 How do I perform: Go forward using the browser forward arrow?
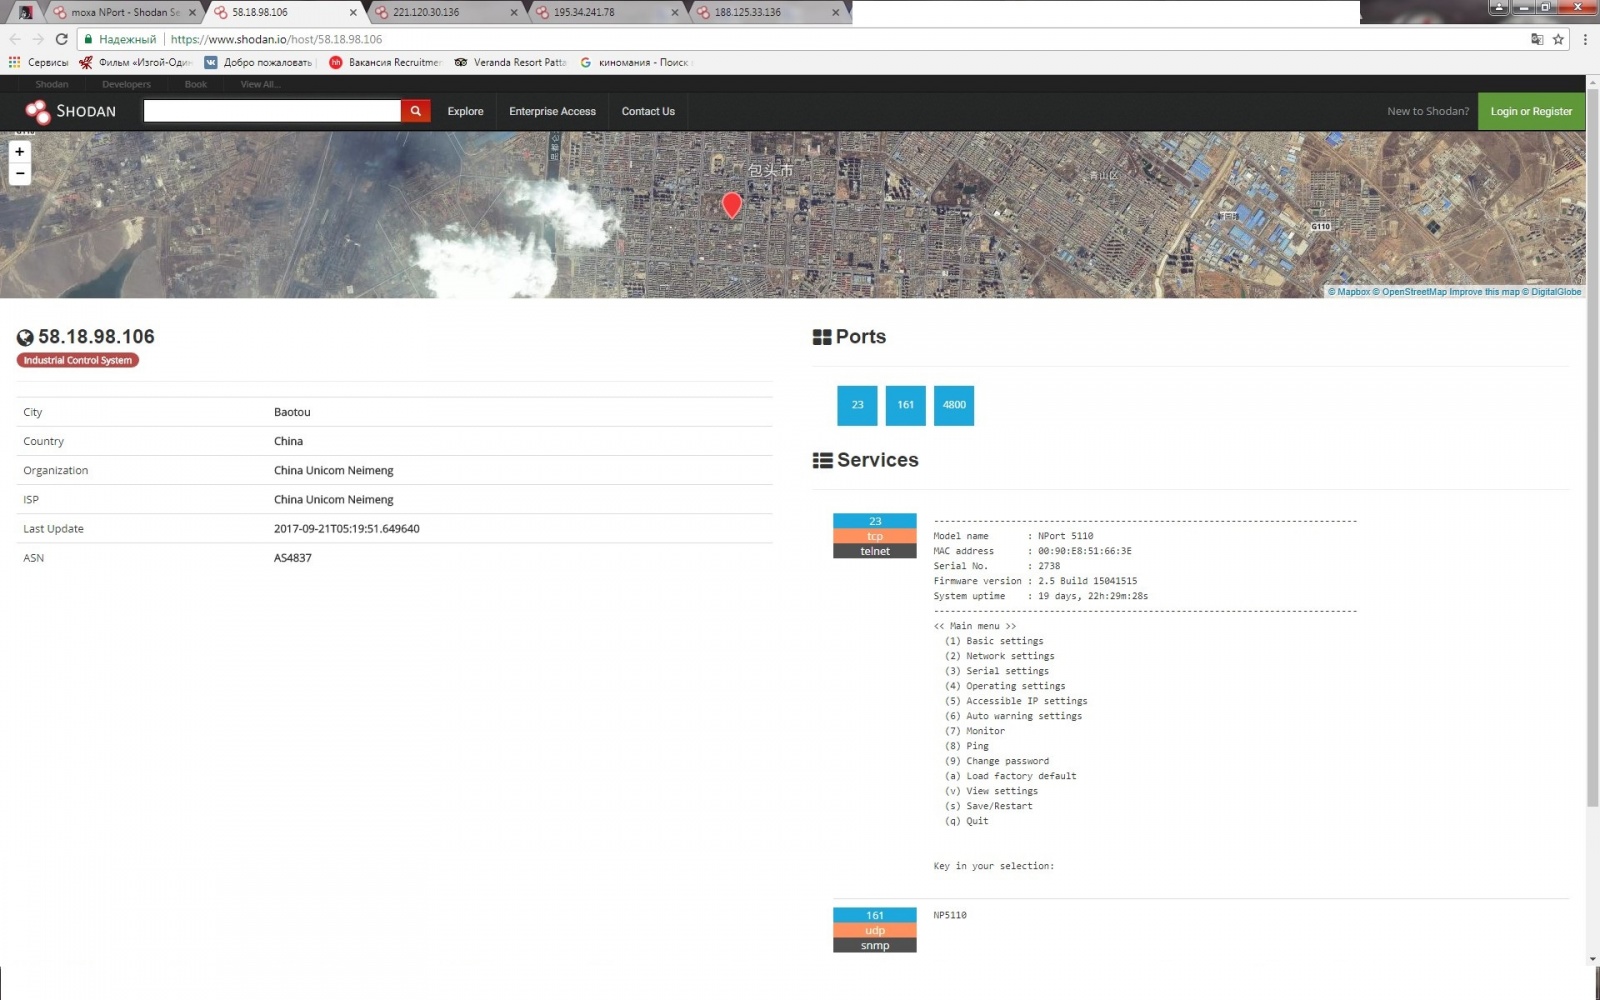[x=38, y=39]
